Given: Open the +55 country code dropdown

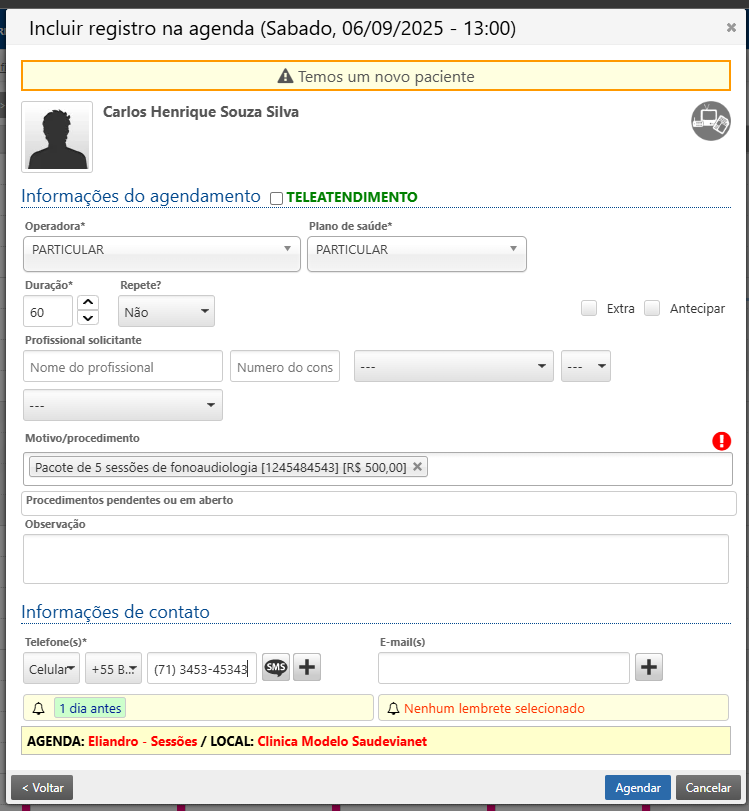Looking at the screenshot, I should [x=113, y=668].
